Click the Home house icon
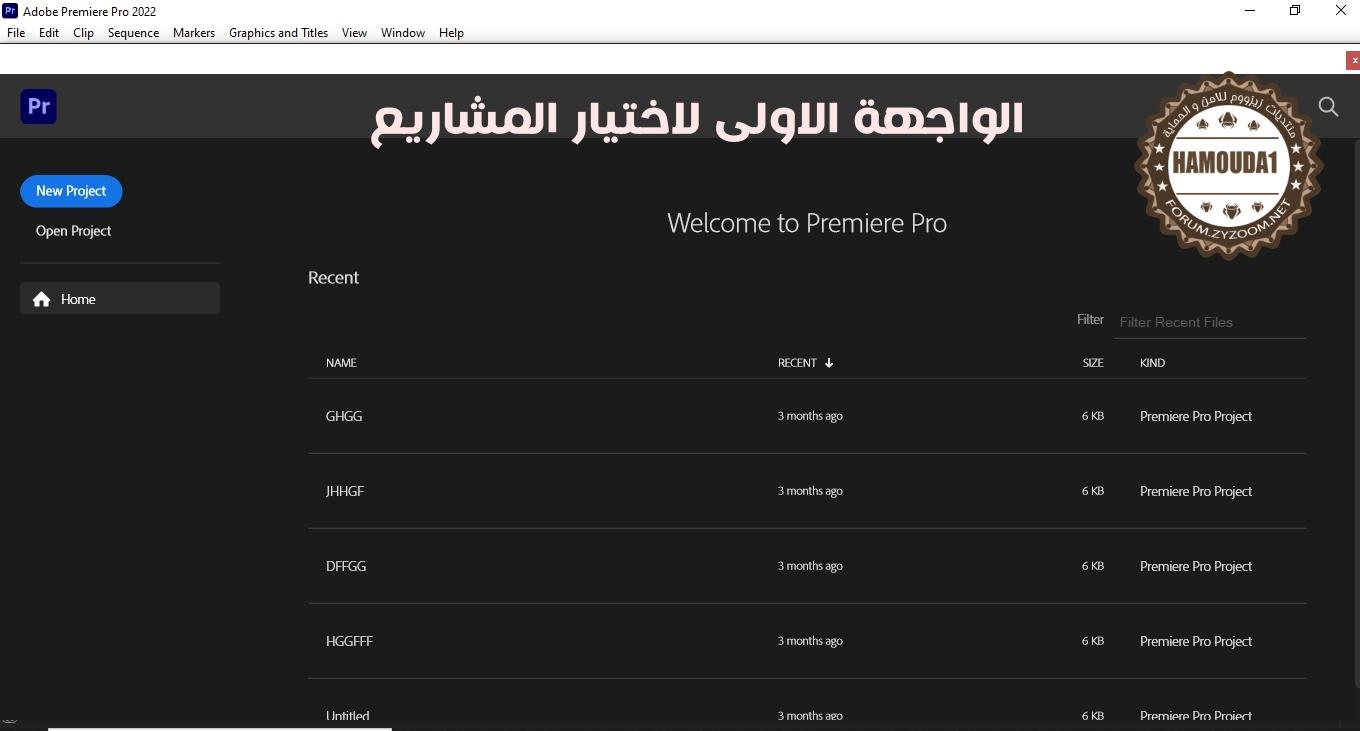 click(x=41, y=299)
